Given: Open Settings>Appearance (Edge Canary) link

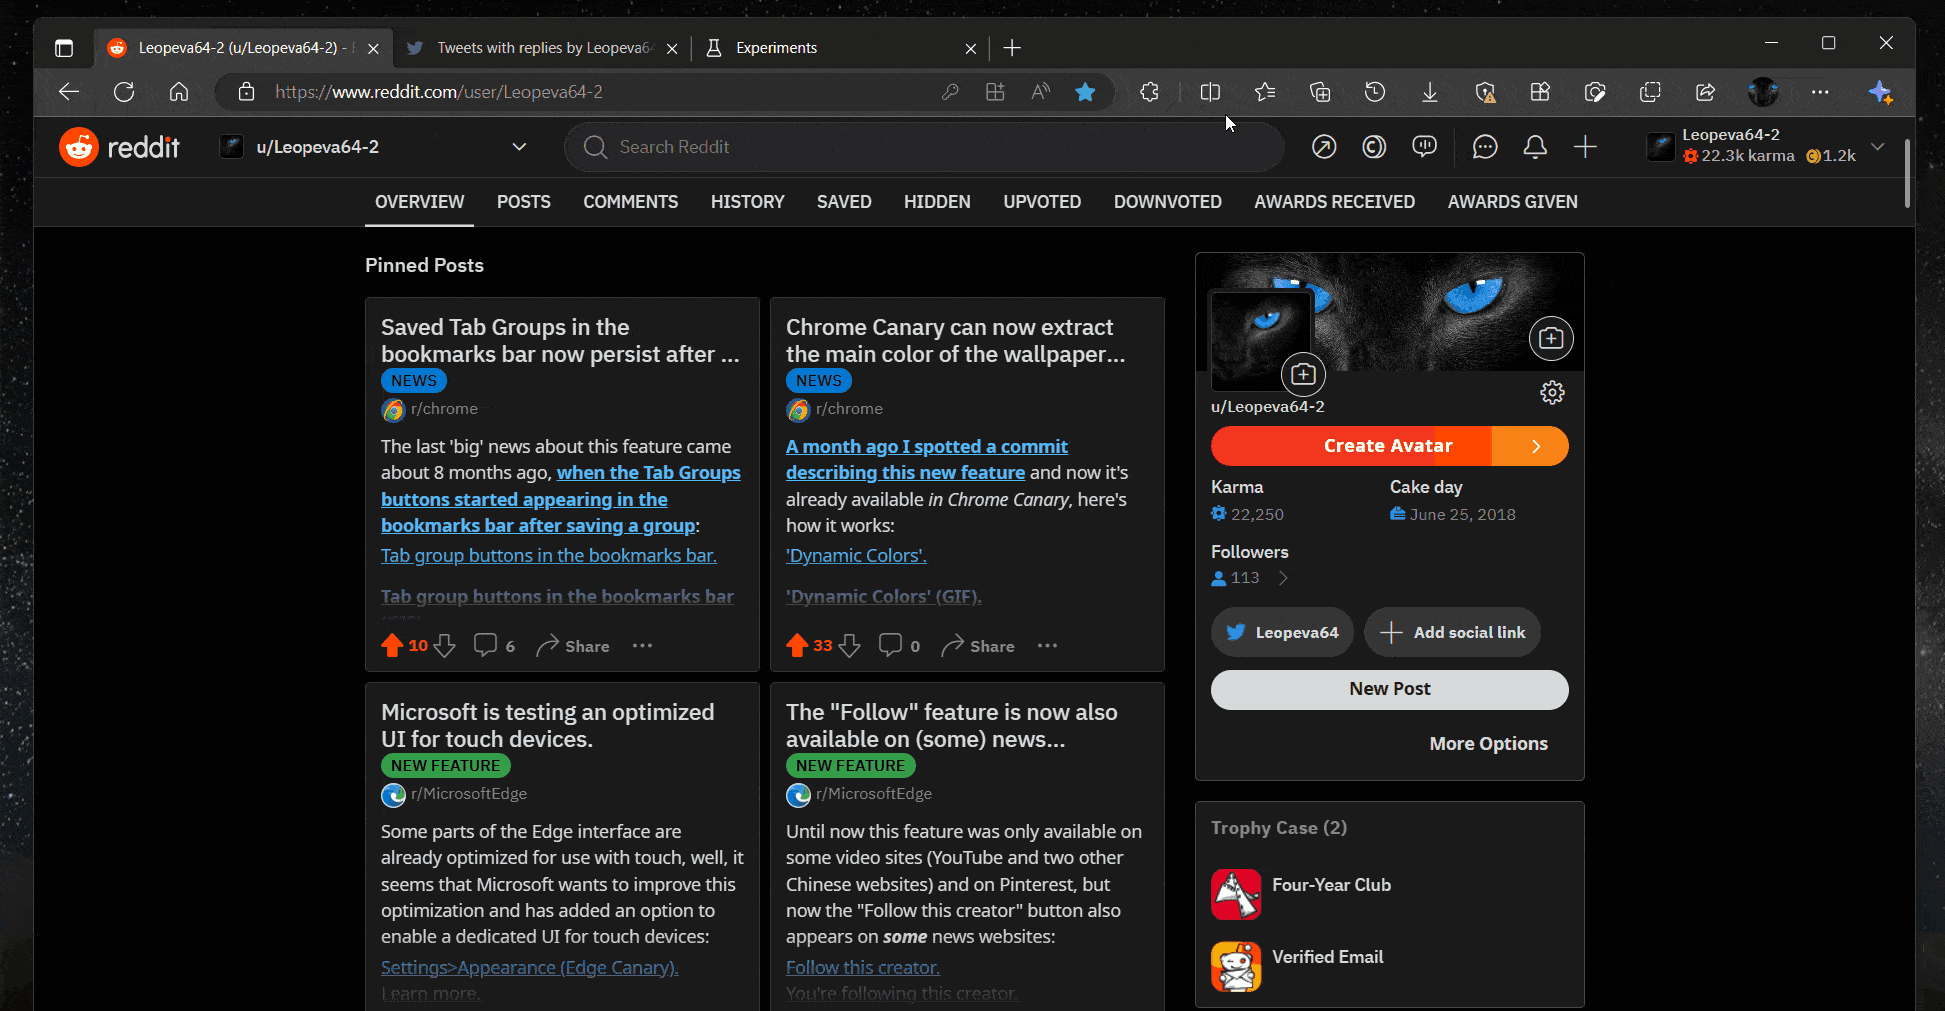Looking at the screenshot, I should point(530,967).
